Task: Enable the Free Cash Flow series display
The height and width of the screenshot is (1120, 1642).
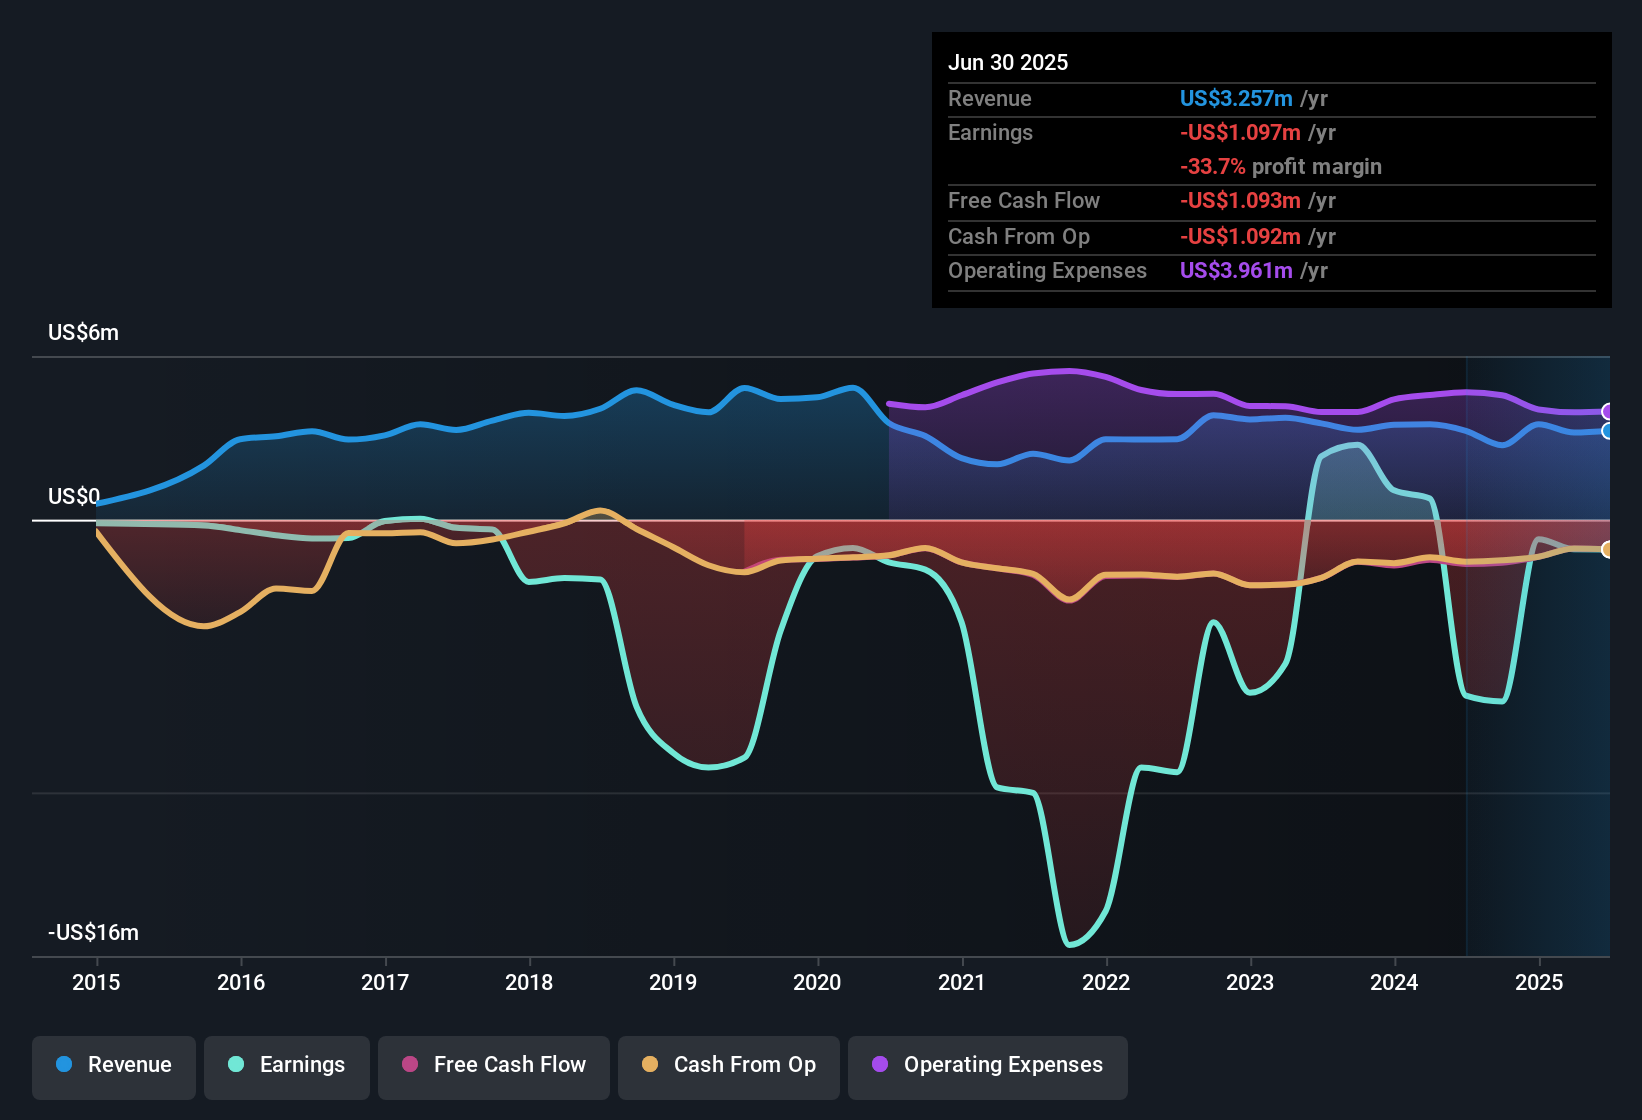Action: click(x=493, y=1065)
